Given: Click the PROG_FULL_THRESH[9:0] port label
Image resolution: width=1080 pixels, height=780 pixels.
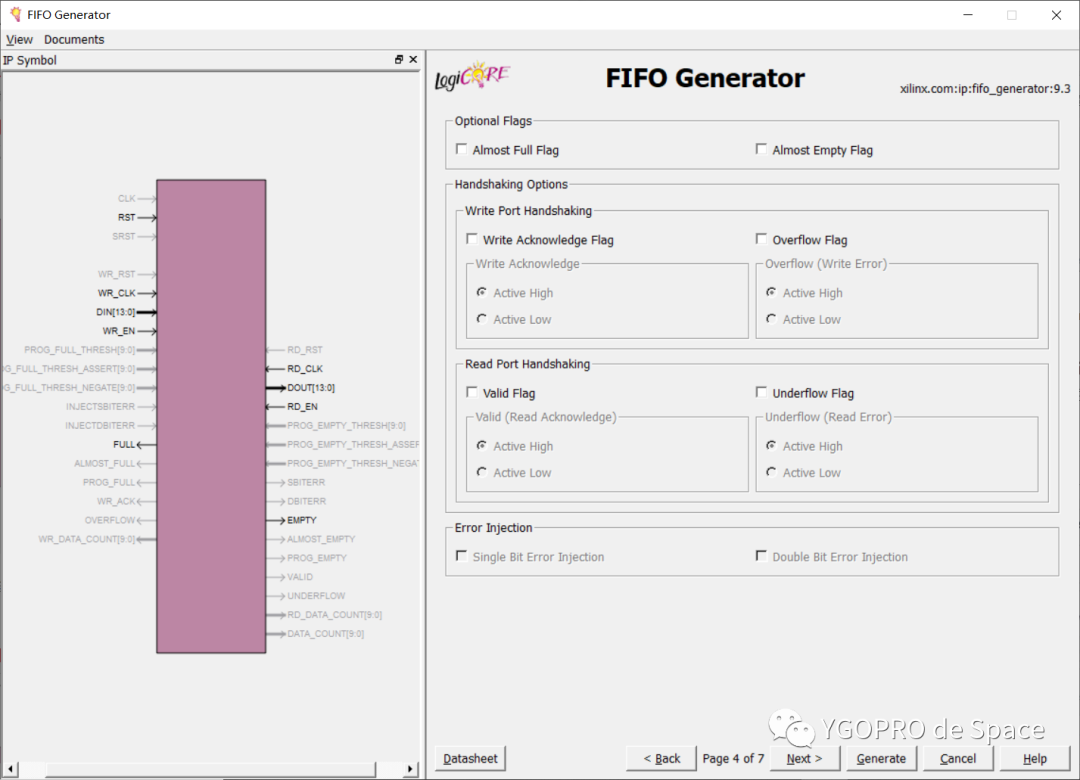Looking at the screenshot, I should point(80,350).
